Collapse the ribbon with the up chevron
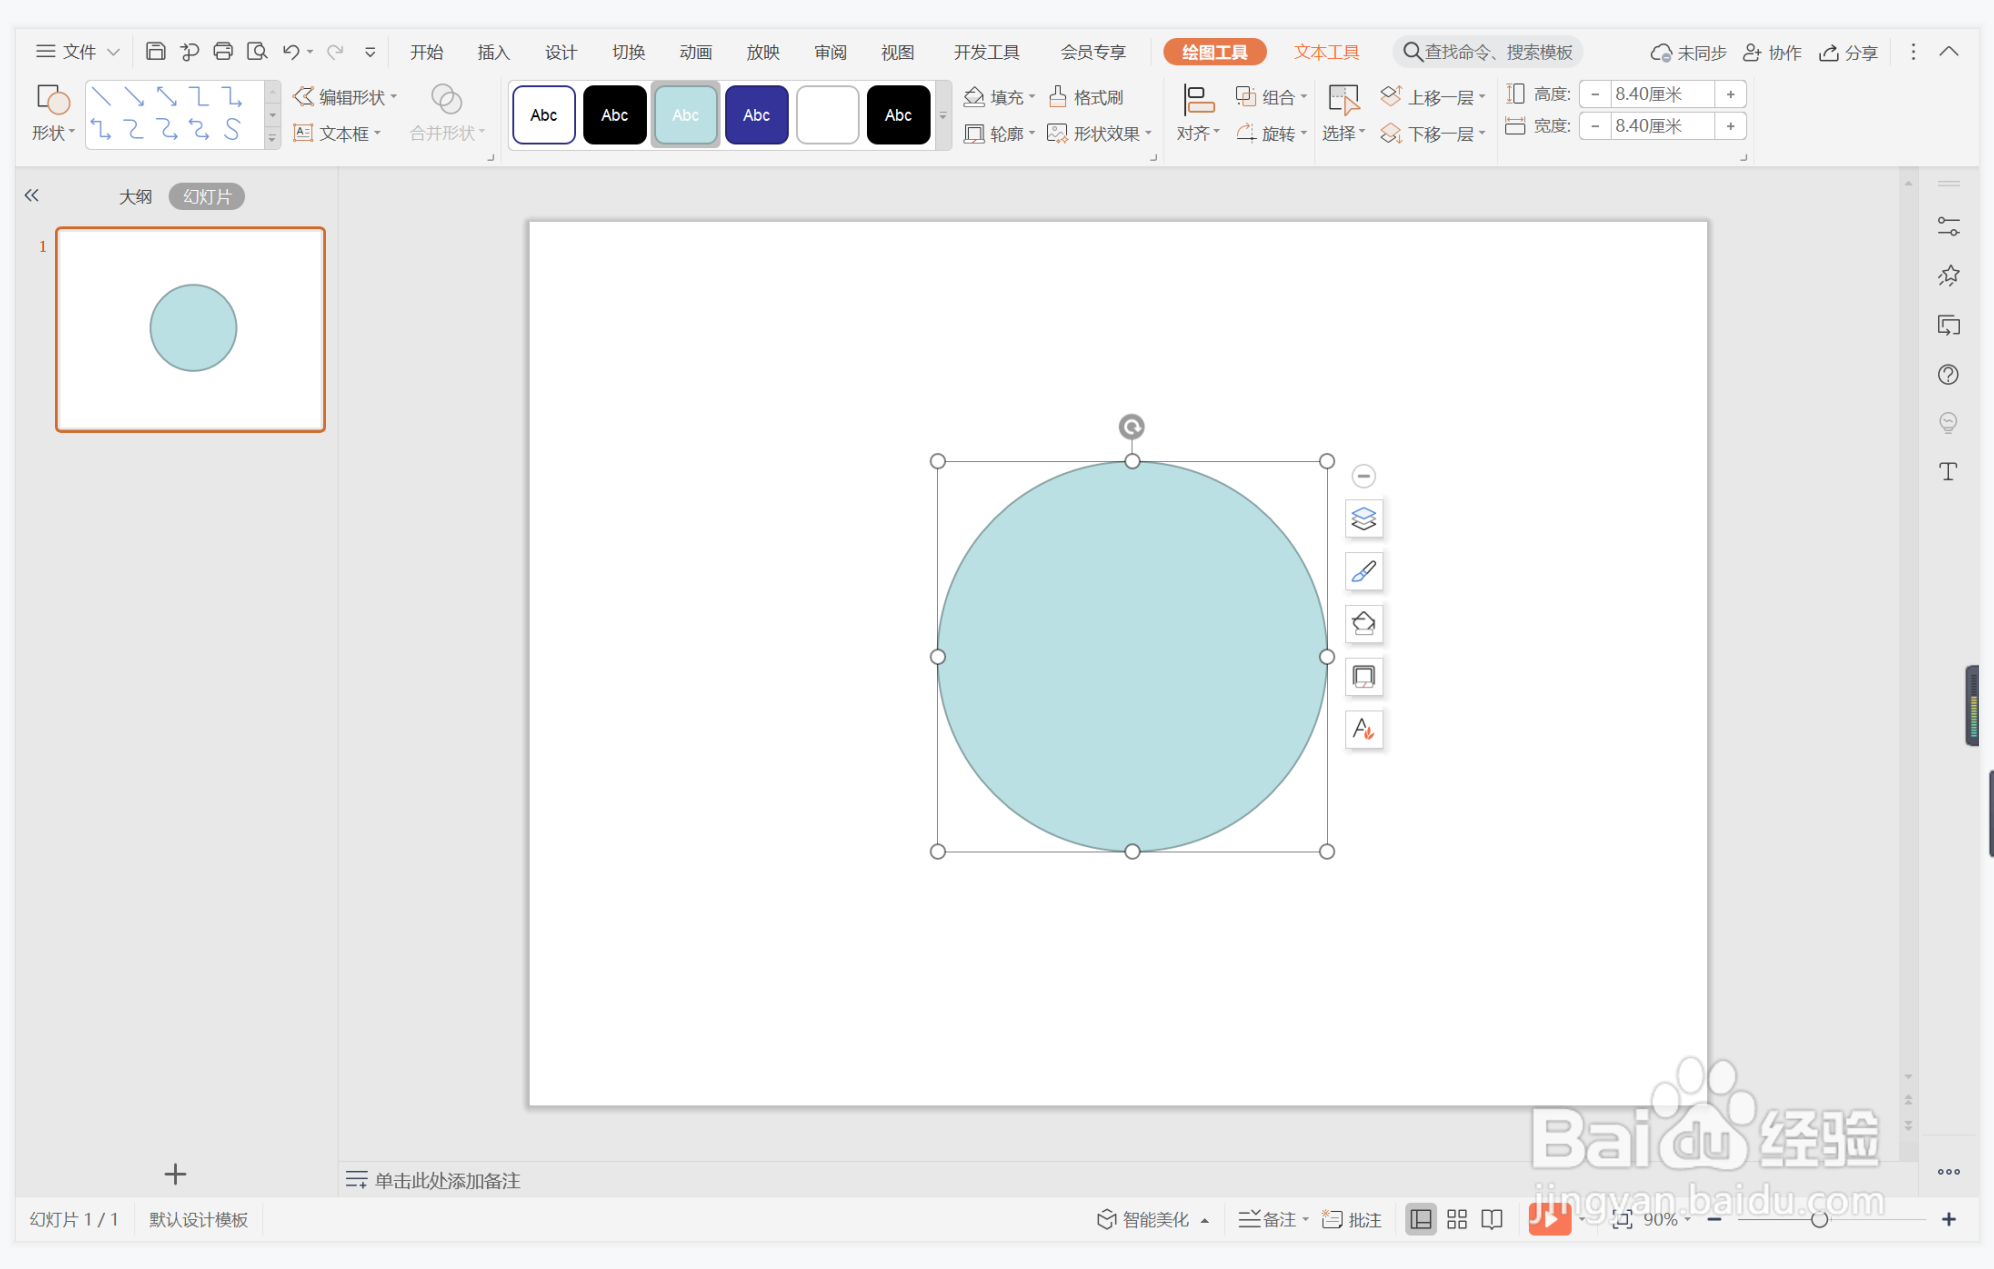Screen dimensions: 1994x1269 pyautogui.click(x=1949, y=51)
